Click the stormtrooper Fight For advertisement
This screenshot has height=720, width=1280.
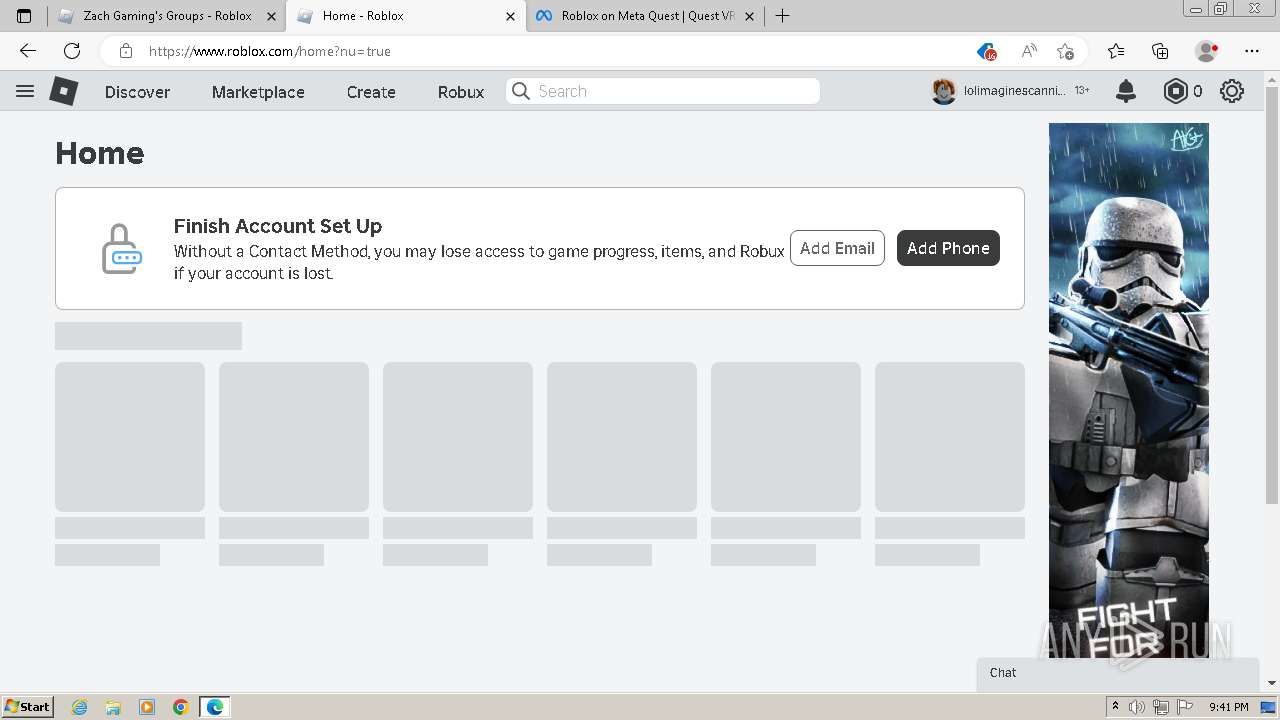click(1129, 390)
